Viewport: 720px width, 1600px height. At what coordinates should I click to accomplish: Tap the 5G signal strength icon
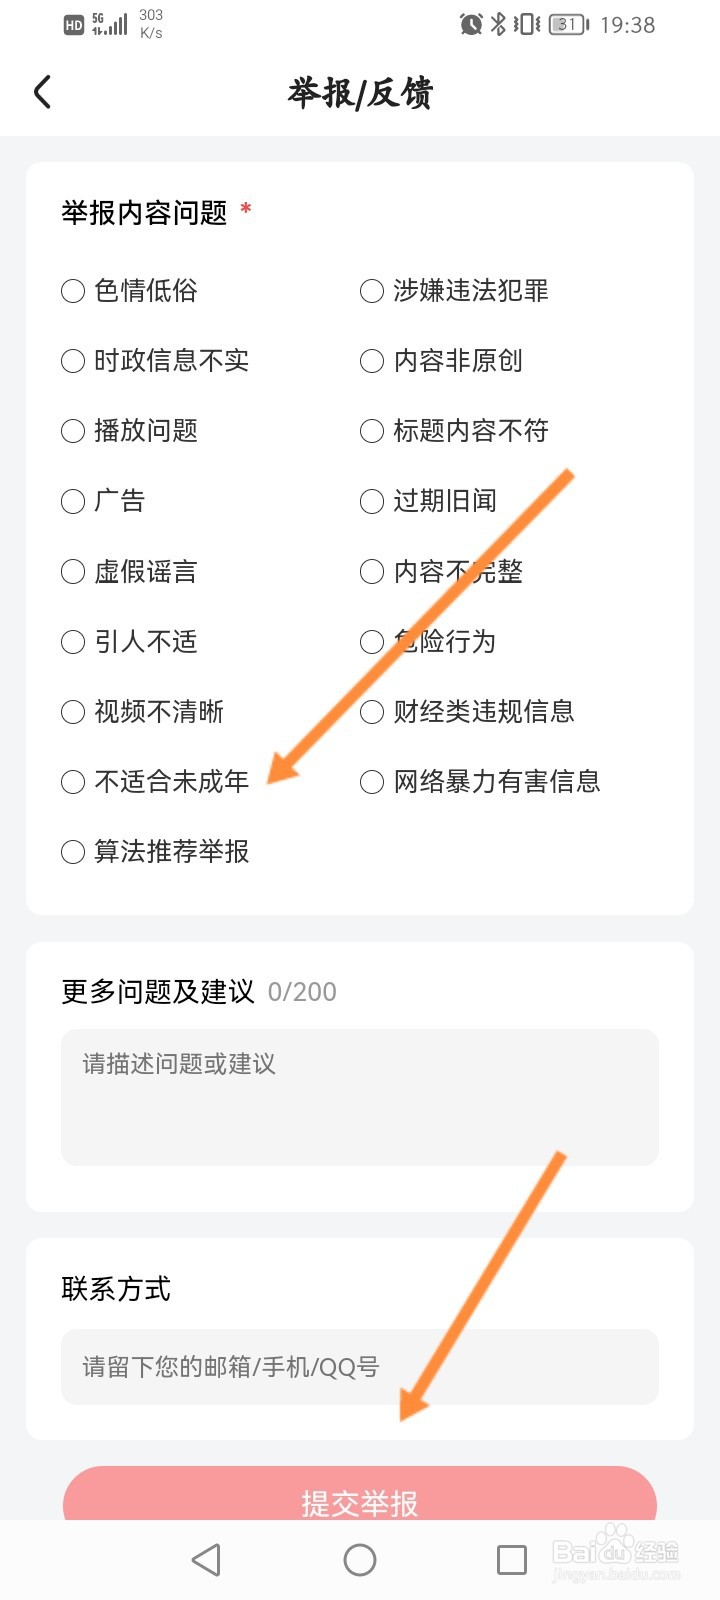(109, 24)
